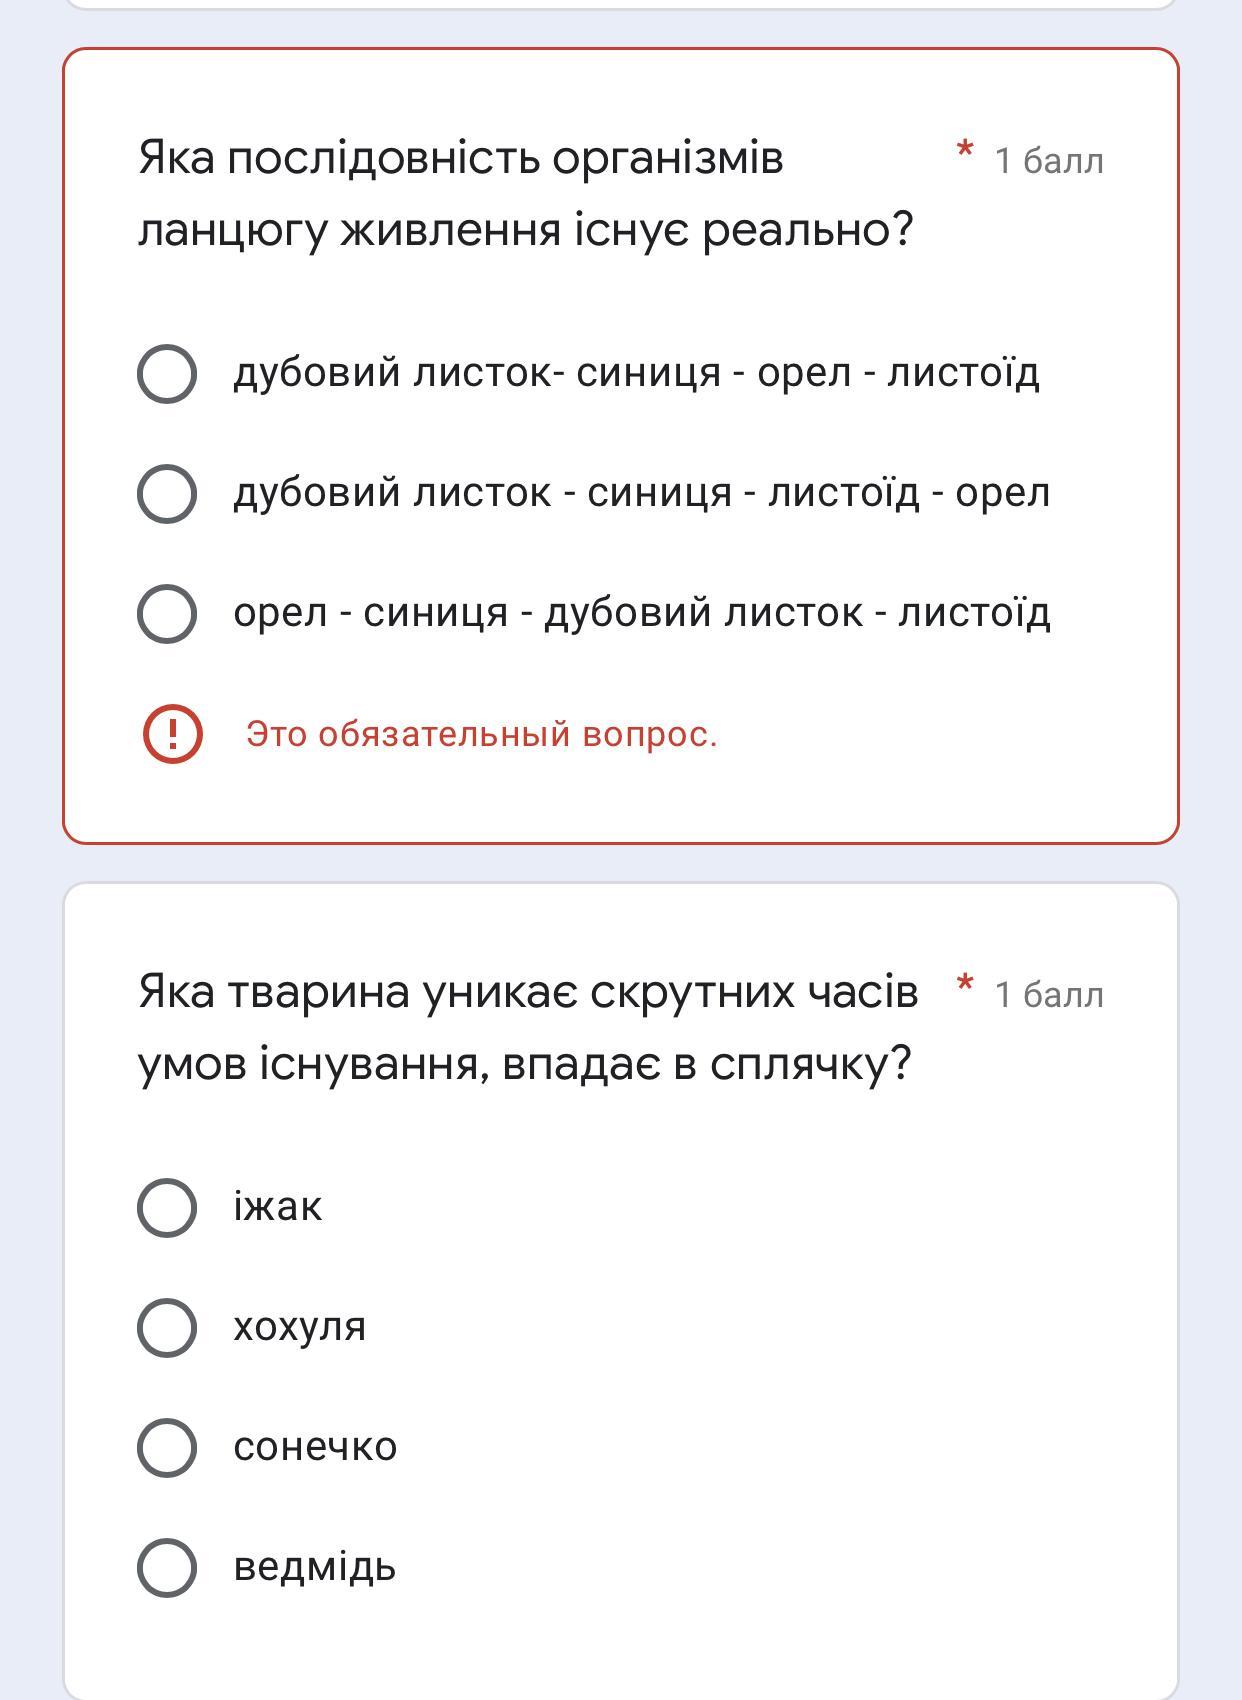Viewport: 1242px width, 1700px height.
Task: Choose the 'ведмідь' radio option
Action: point(167,1567)
